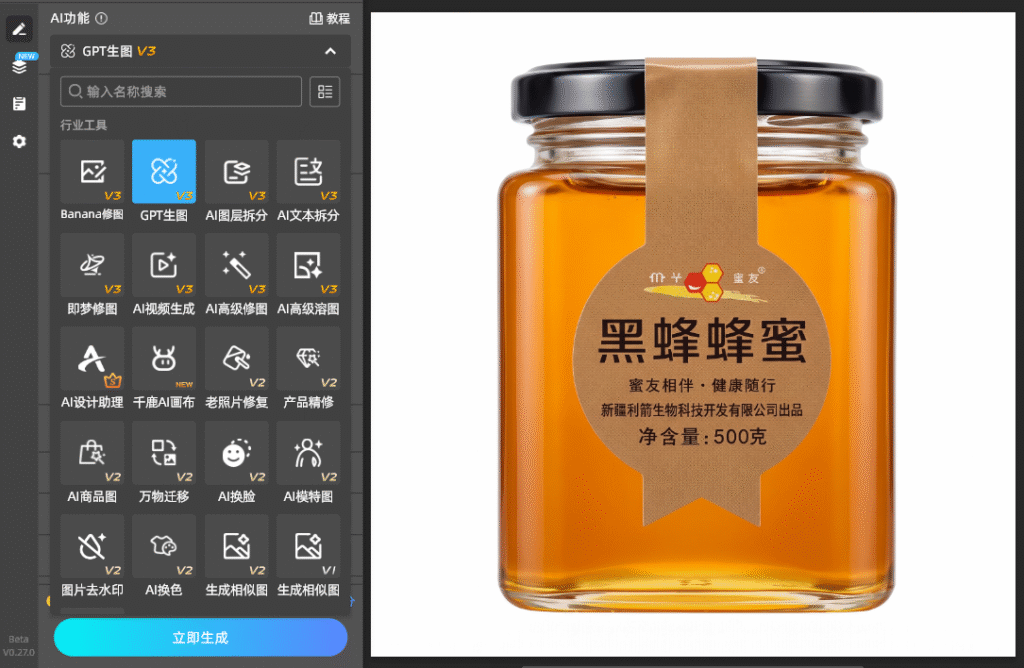Choose the 即梦修图 tool
The width and height of the screenshot is (1024, 668).
click(x=92, y=265)
